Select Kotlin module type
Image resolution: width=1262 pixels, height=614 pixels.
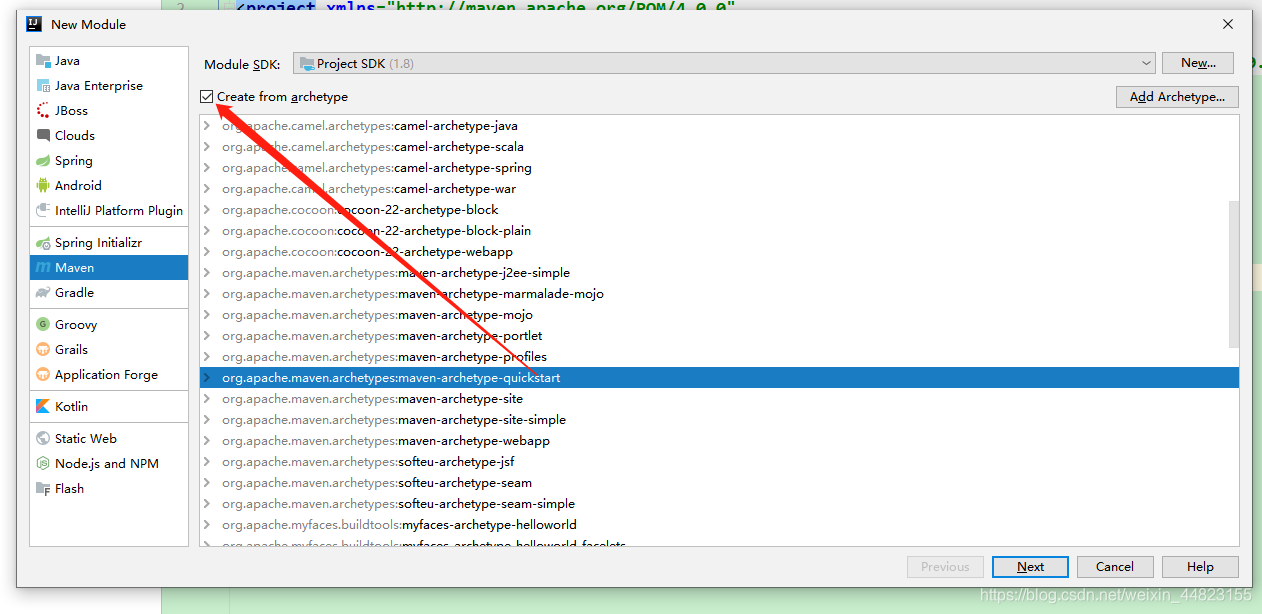point(109,406)
